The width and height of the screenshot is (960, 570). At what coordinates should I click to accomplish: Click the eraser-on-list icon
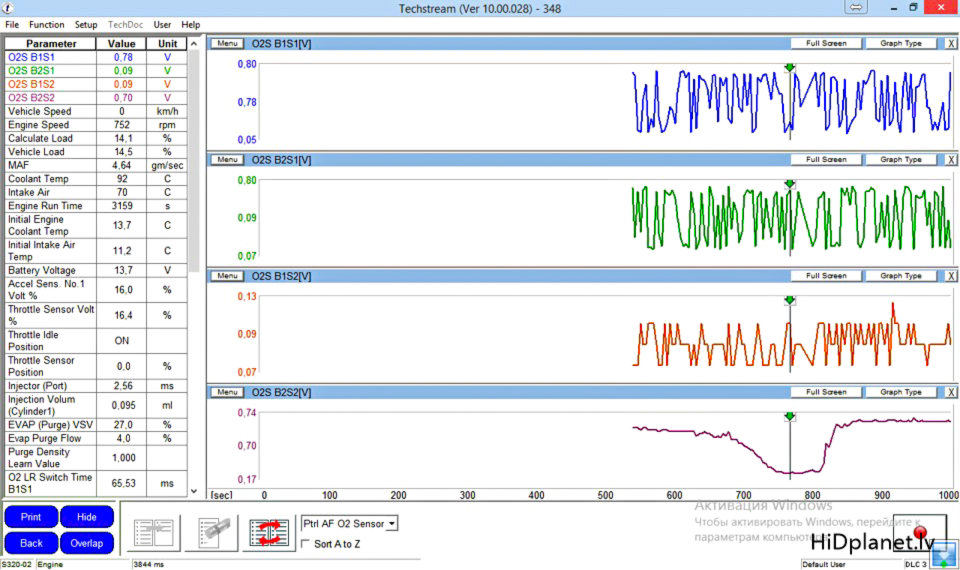pos(213,532)
